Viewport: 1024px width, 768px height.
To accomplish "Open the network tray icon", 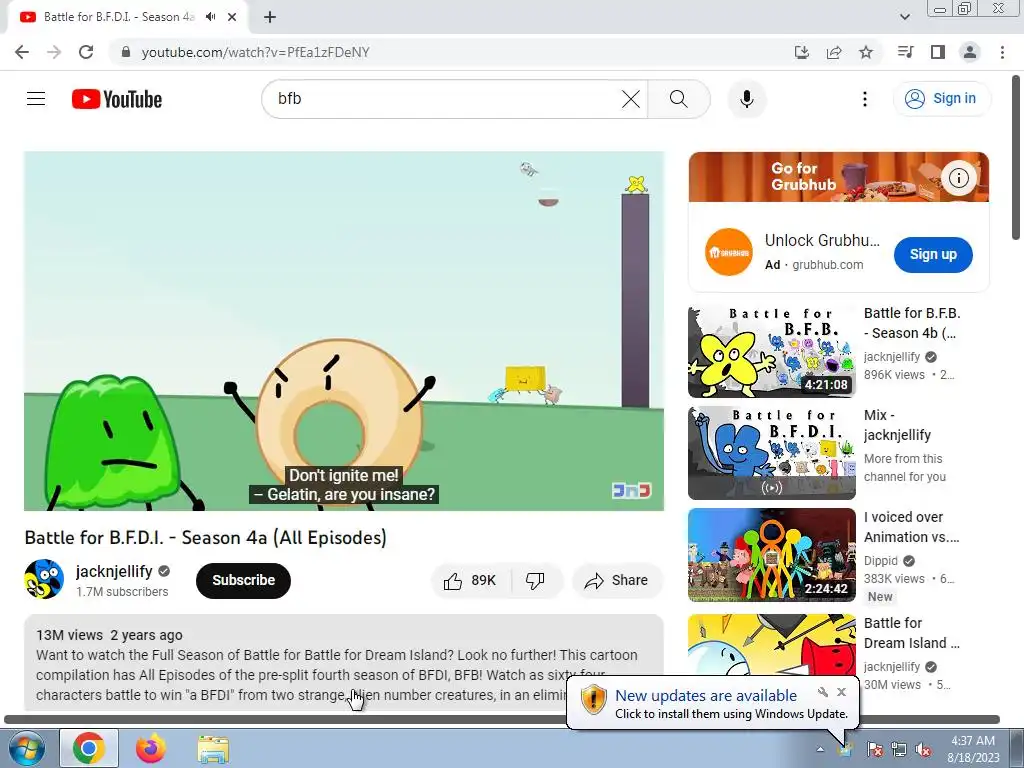I will tap(899, 750).
